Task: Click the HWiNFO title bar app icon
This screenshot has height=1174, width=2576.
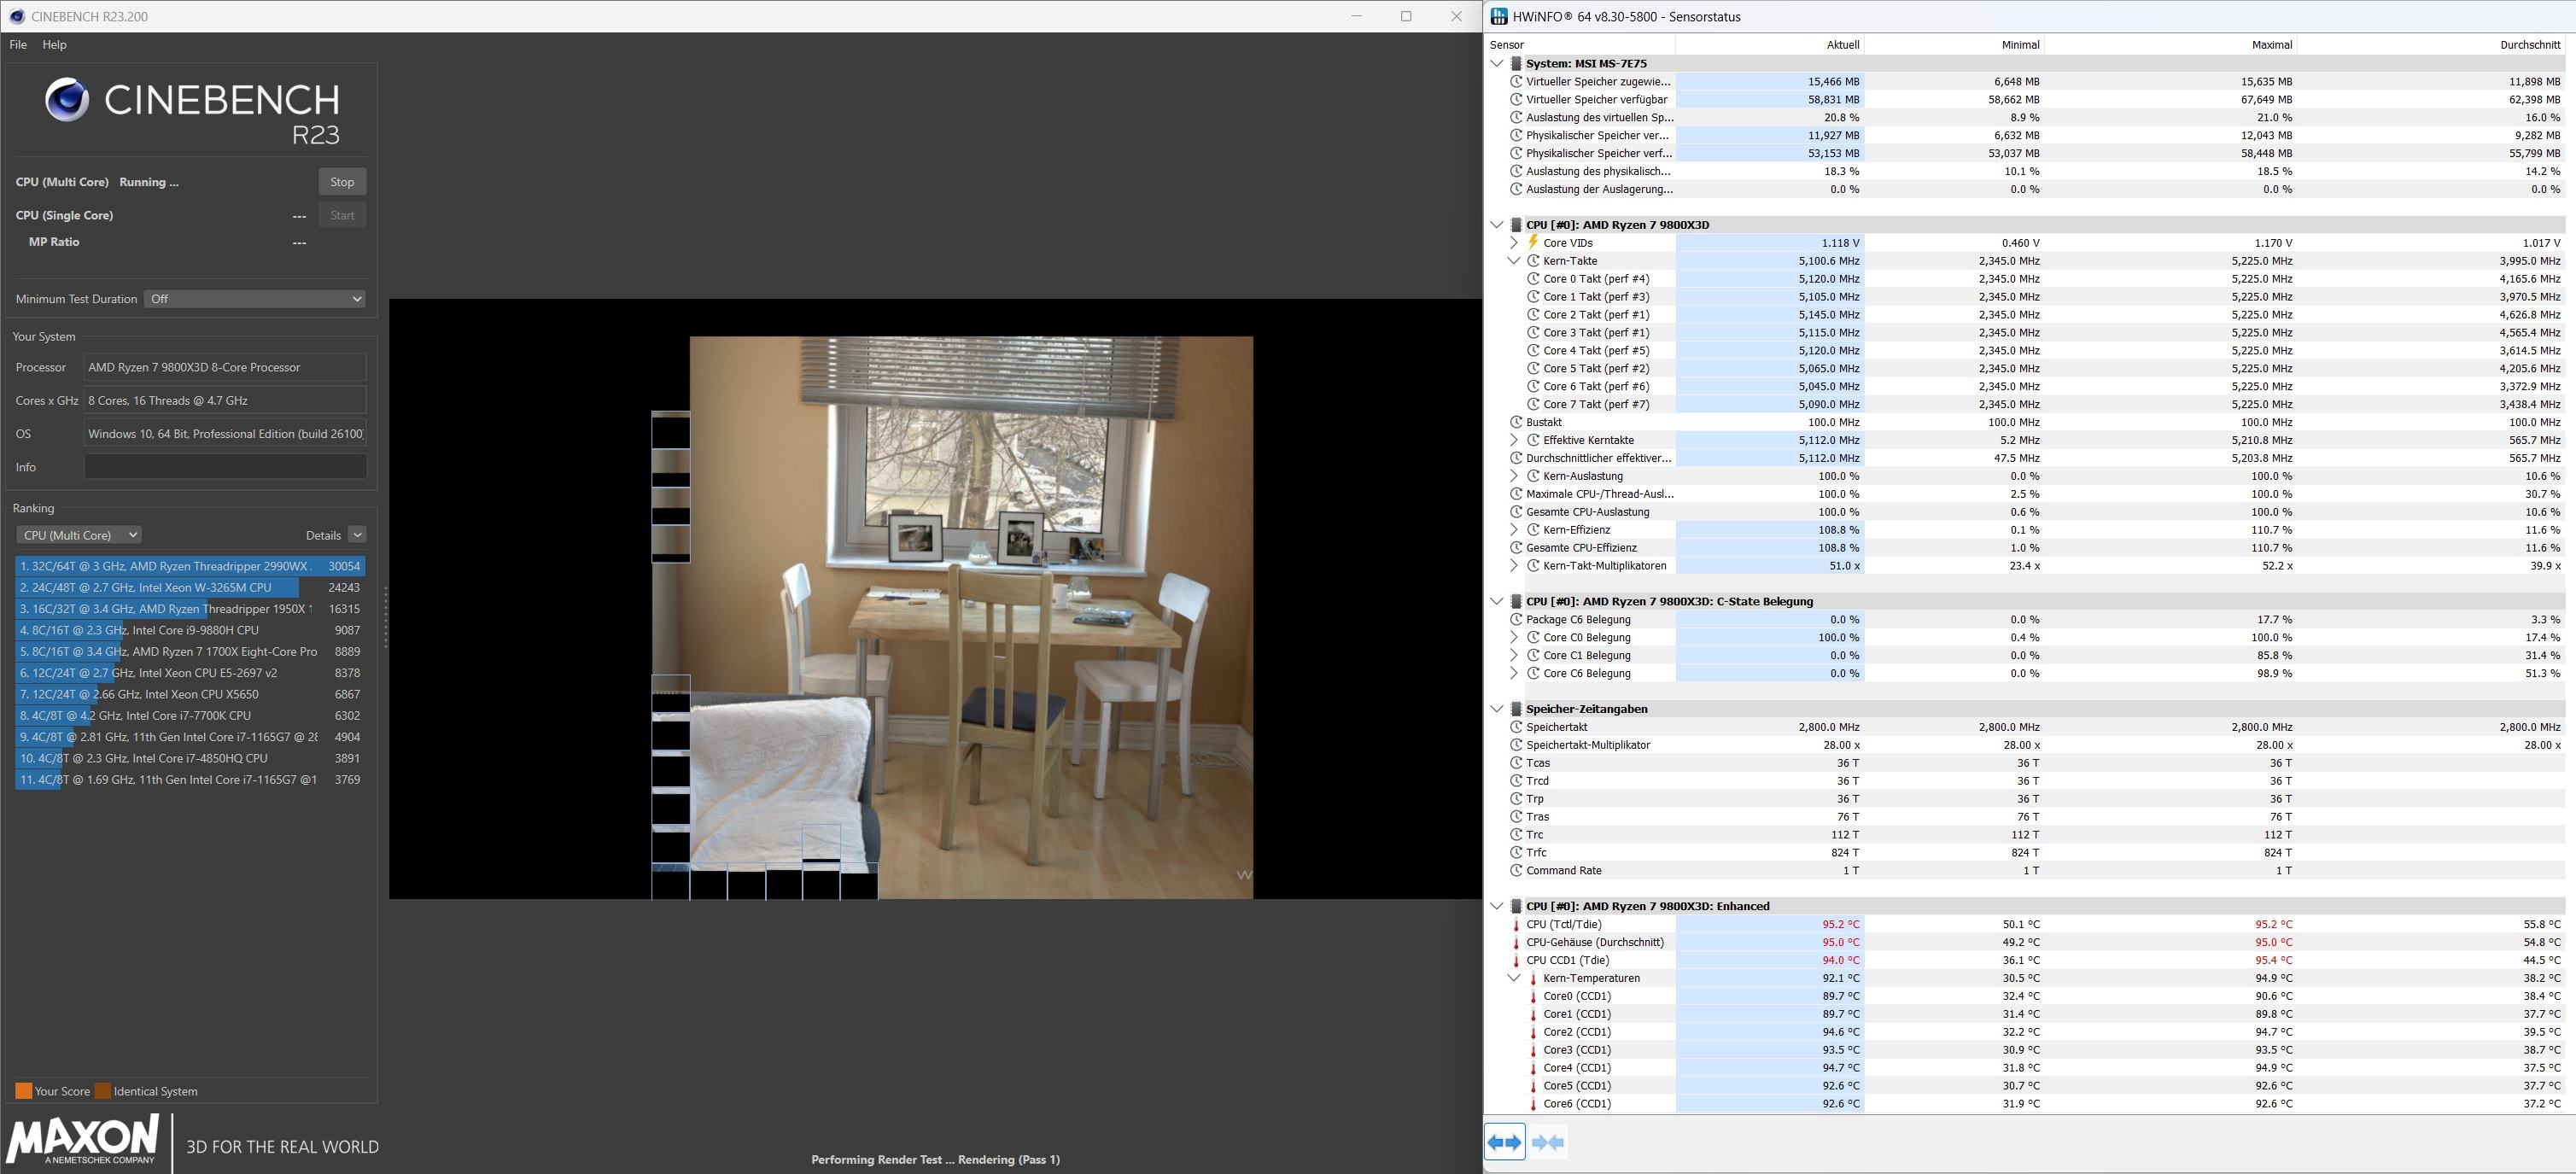Action: (1499, 17)
